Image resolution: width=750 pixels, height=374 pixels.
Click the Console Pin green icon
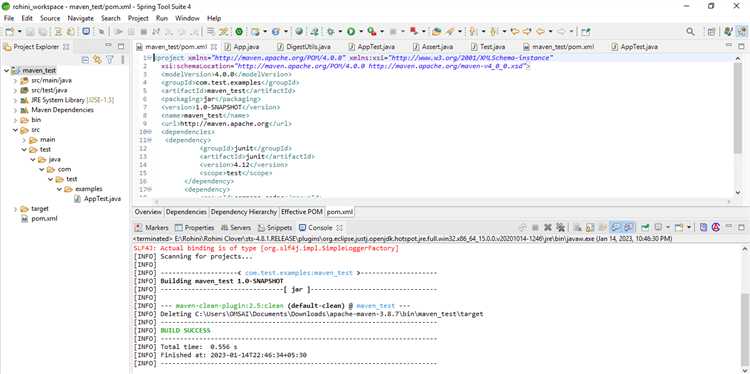pos(646,228)
